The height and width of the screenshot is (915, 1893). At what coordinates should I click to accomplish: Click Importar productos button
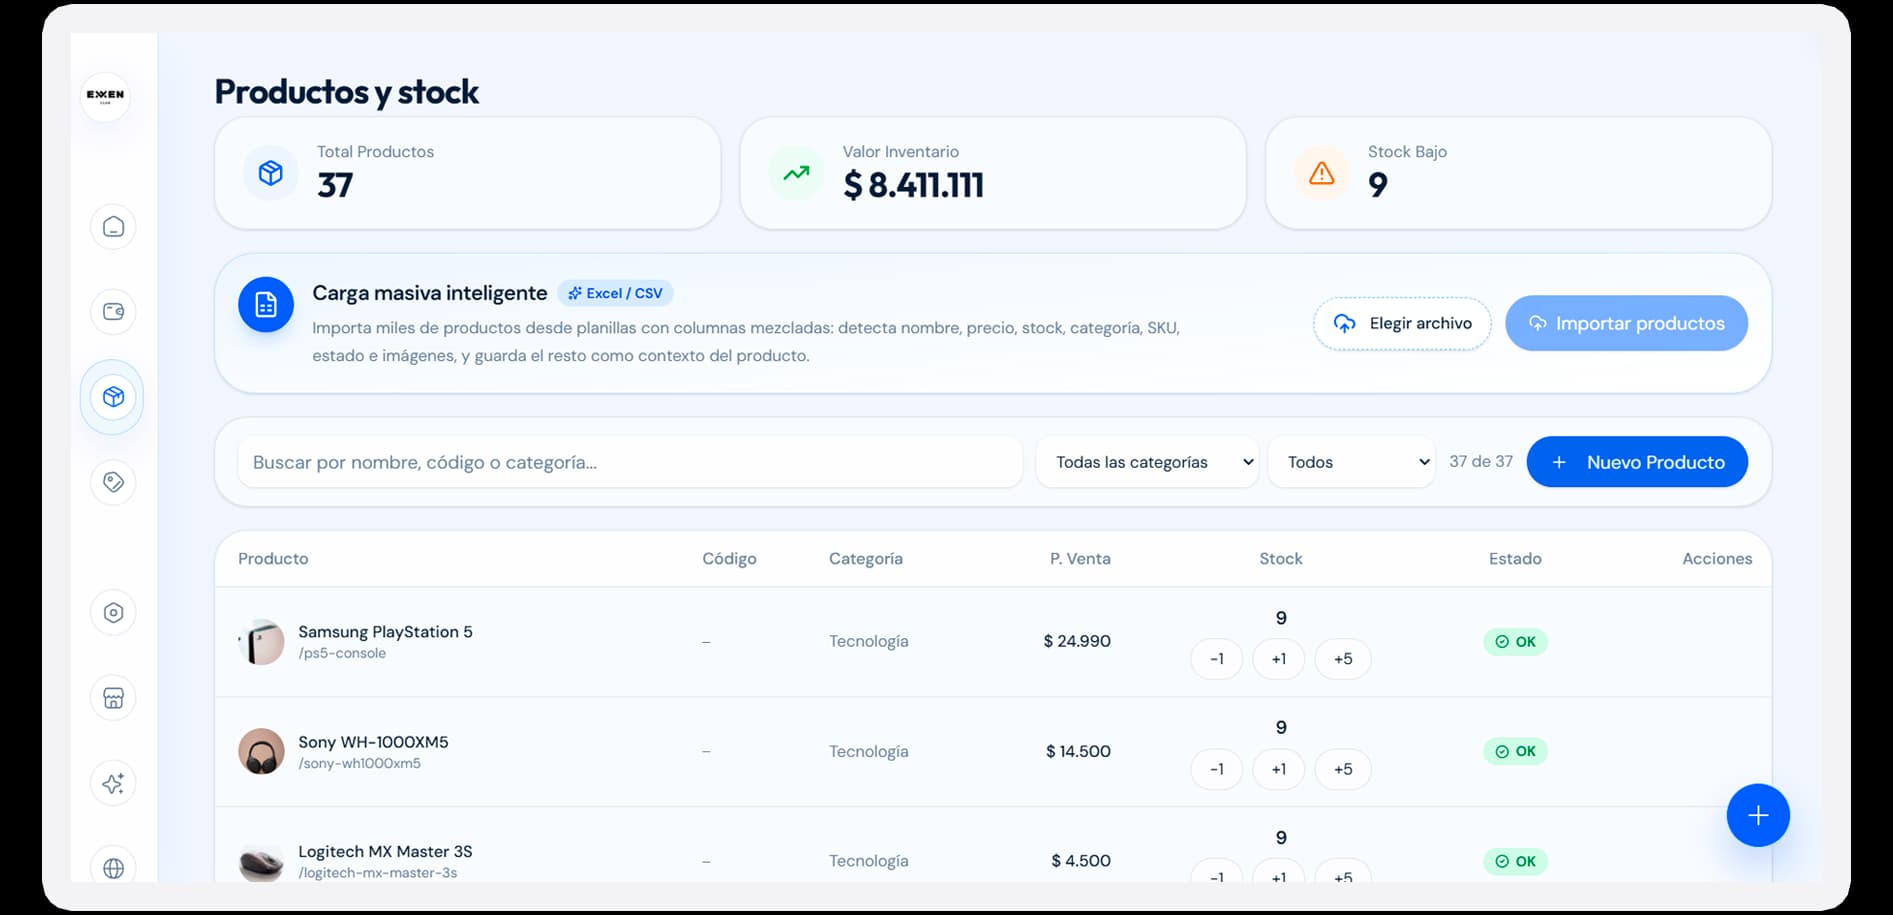coord(1626,323)
